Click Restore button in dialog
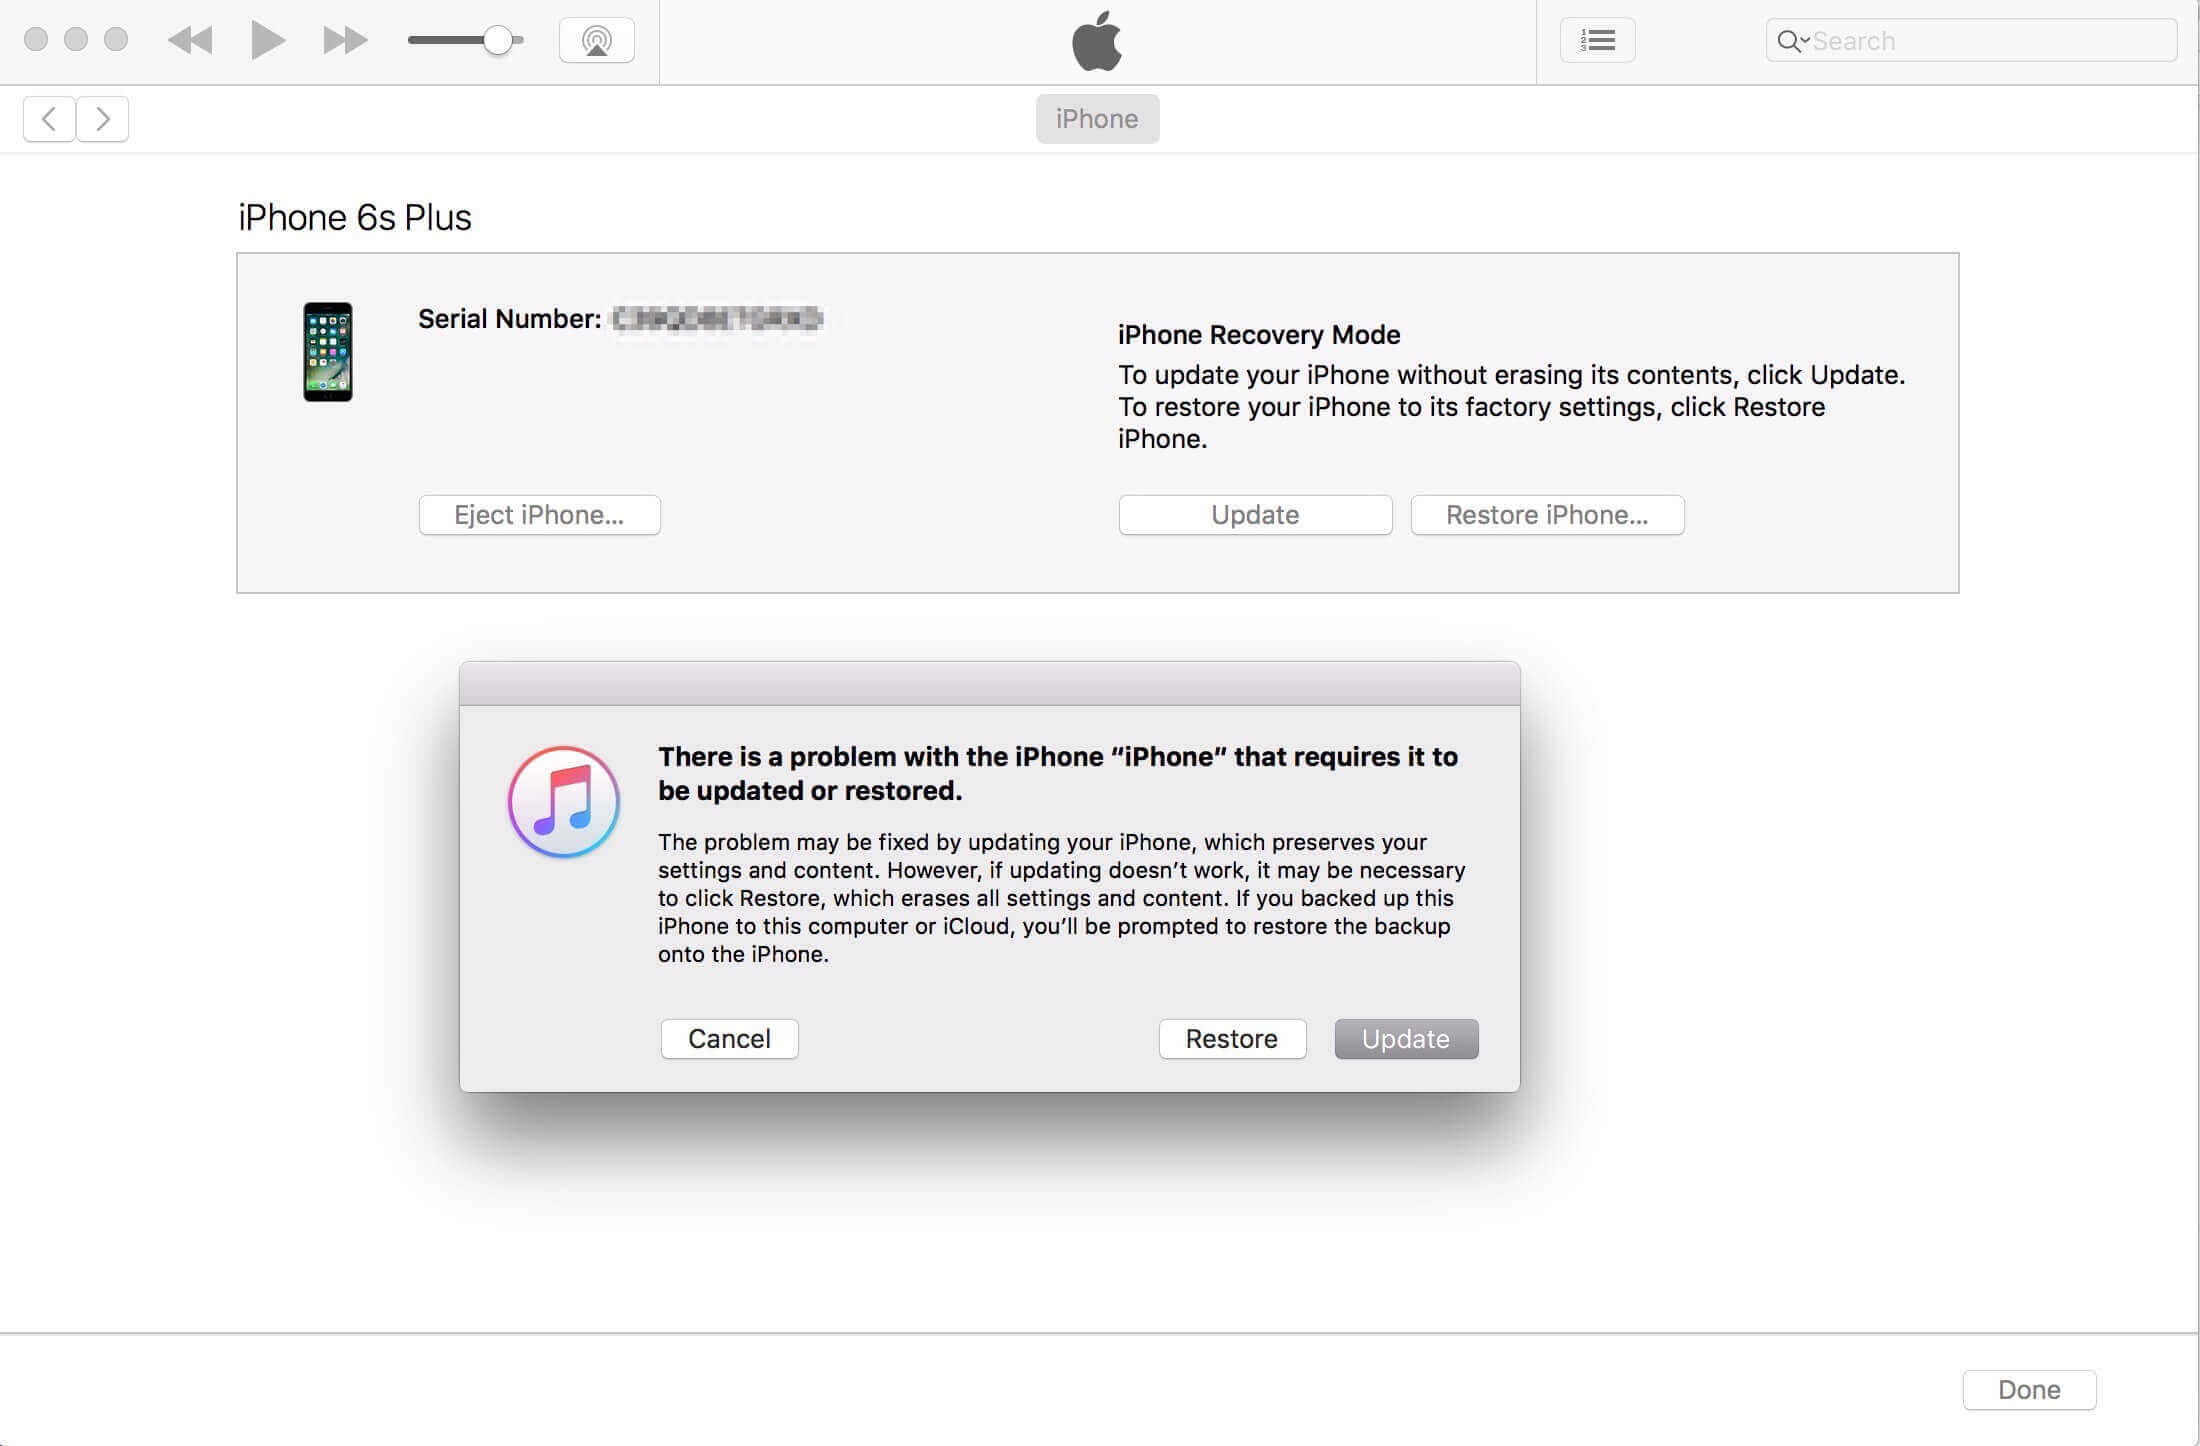2200x1446 pixels. click(1232, 1038)
